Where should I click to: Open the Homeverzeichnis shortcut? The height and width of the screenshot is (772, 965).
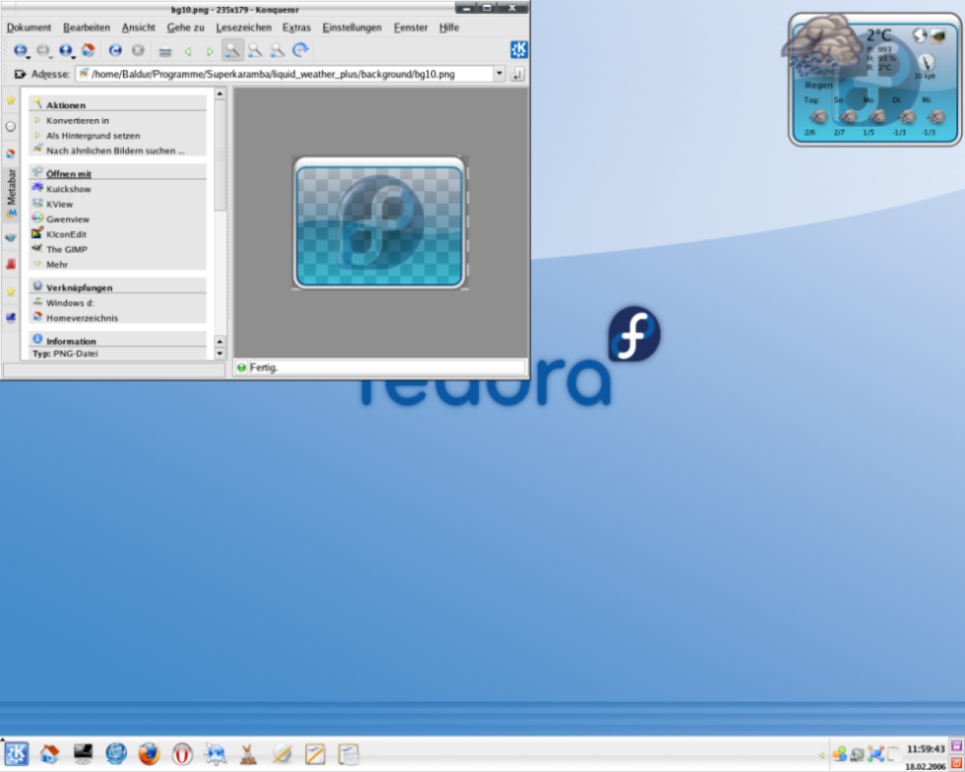point(82,318)
